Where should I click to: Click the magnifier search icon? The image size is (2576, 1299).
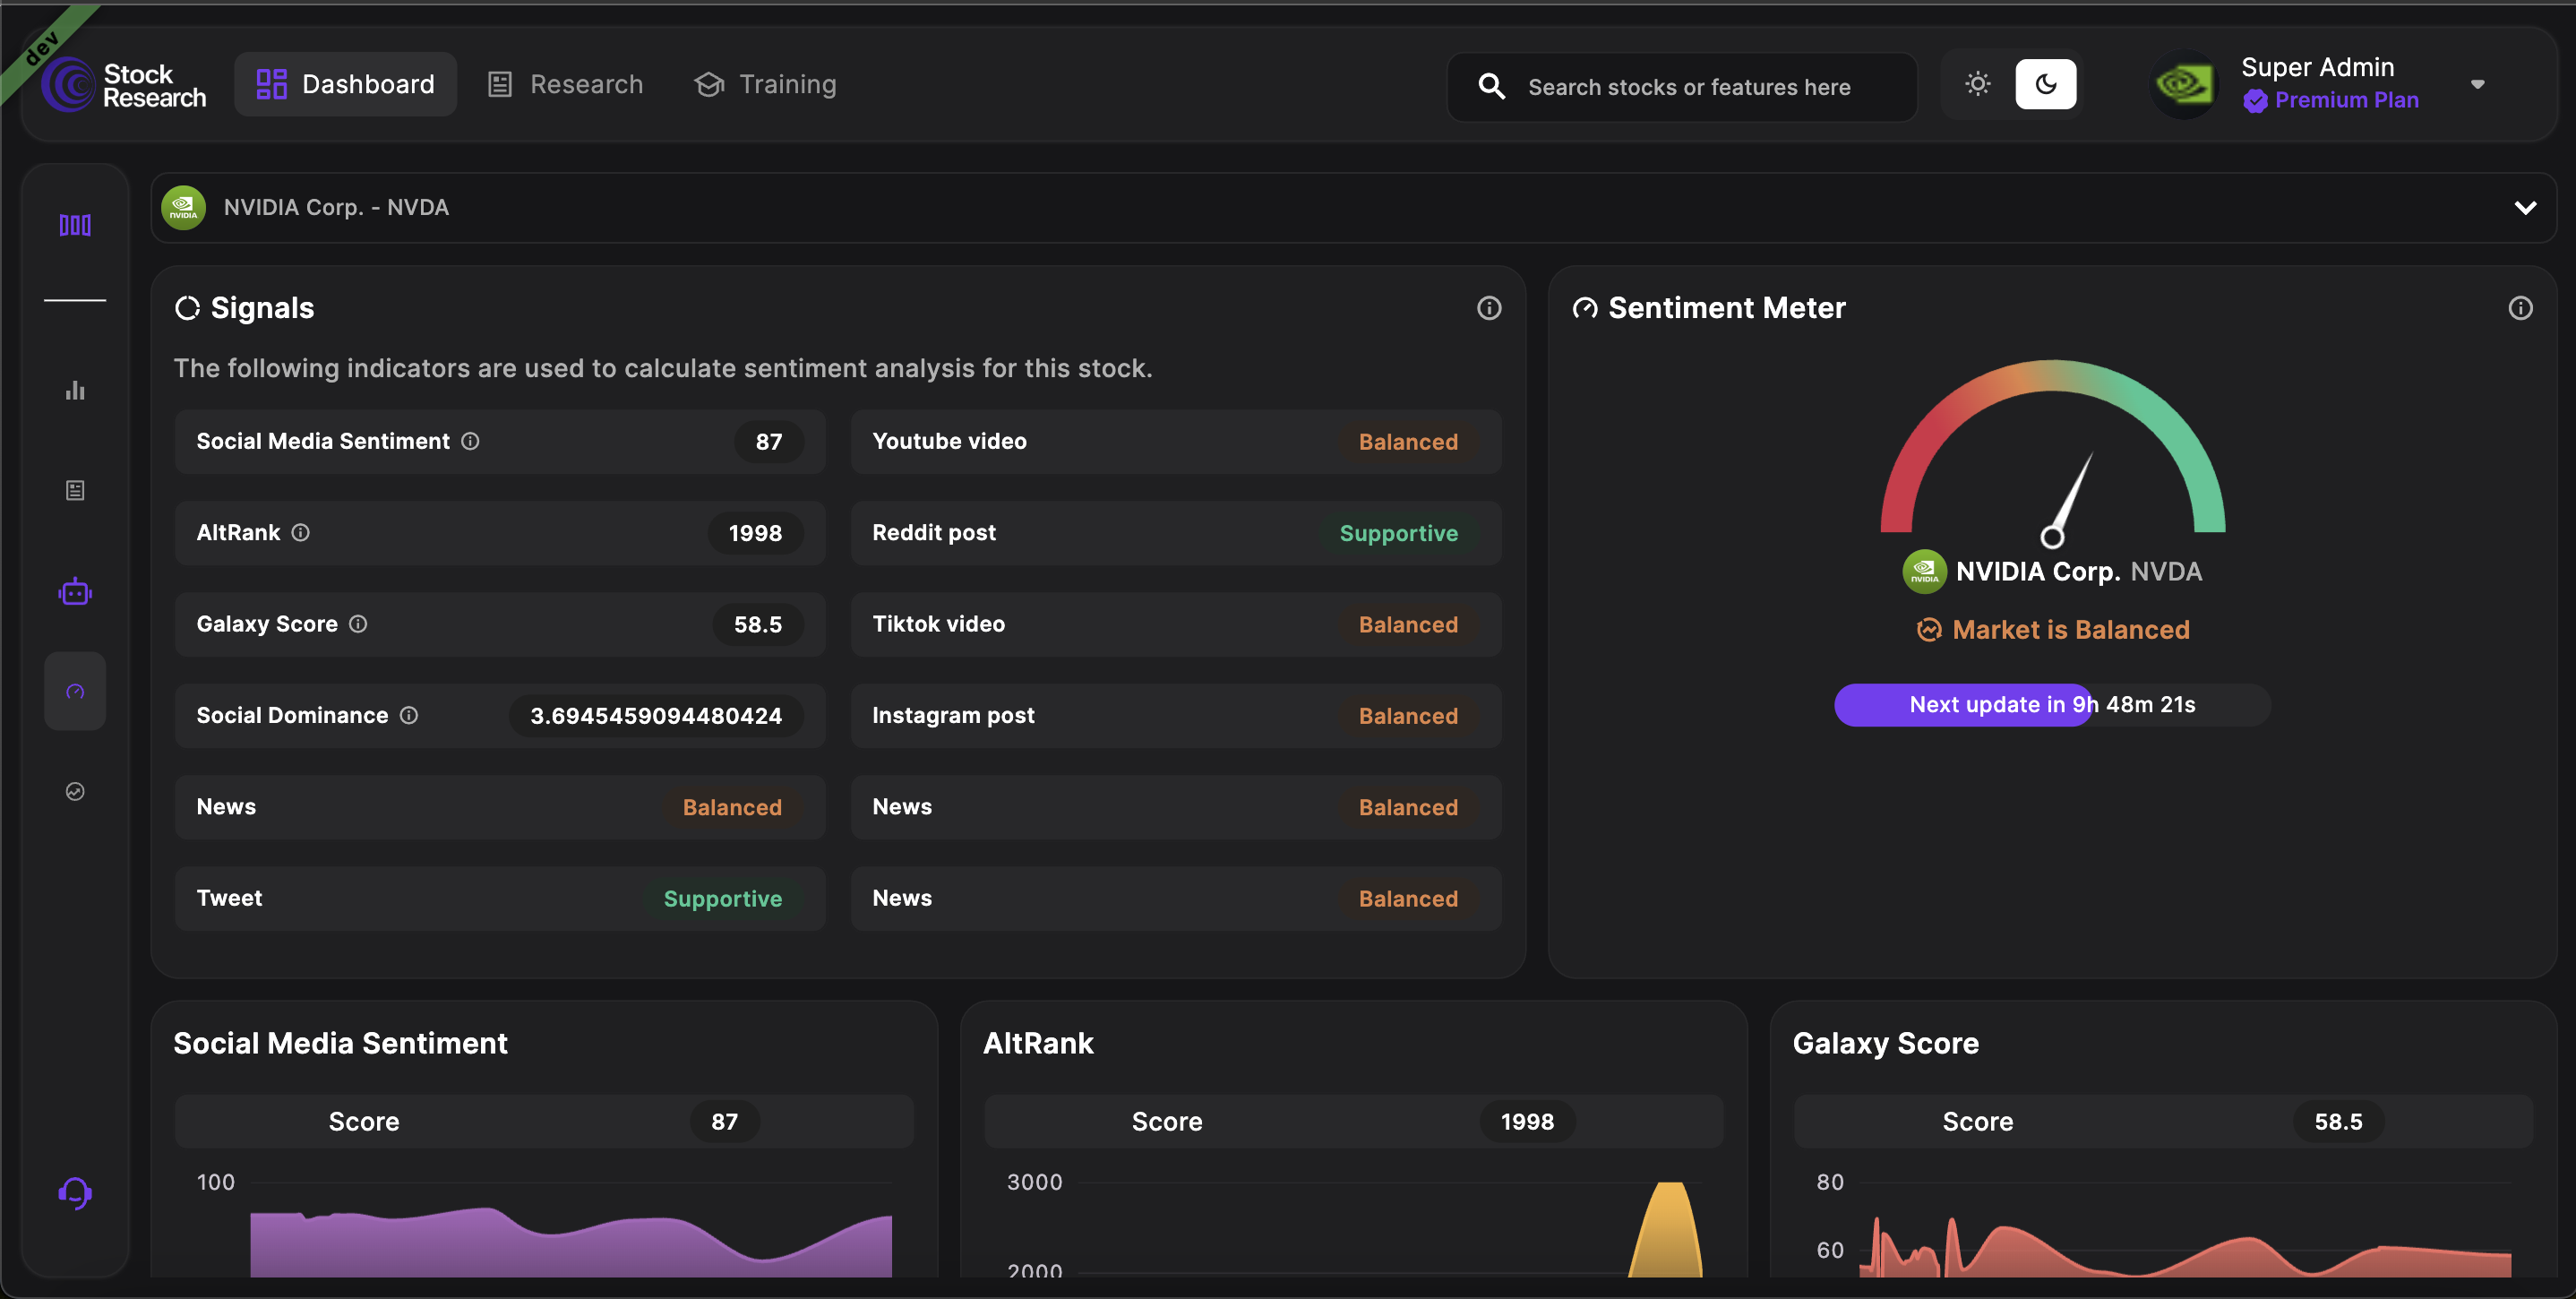[1491, 87]
